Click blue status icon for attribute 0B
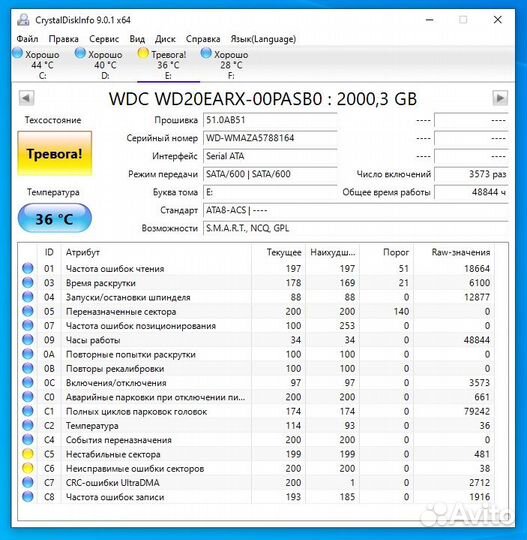This screenshot has height=540, width=527. (28, 368)
